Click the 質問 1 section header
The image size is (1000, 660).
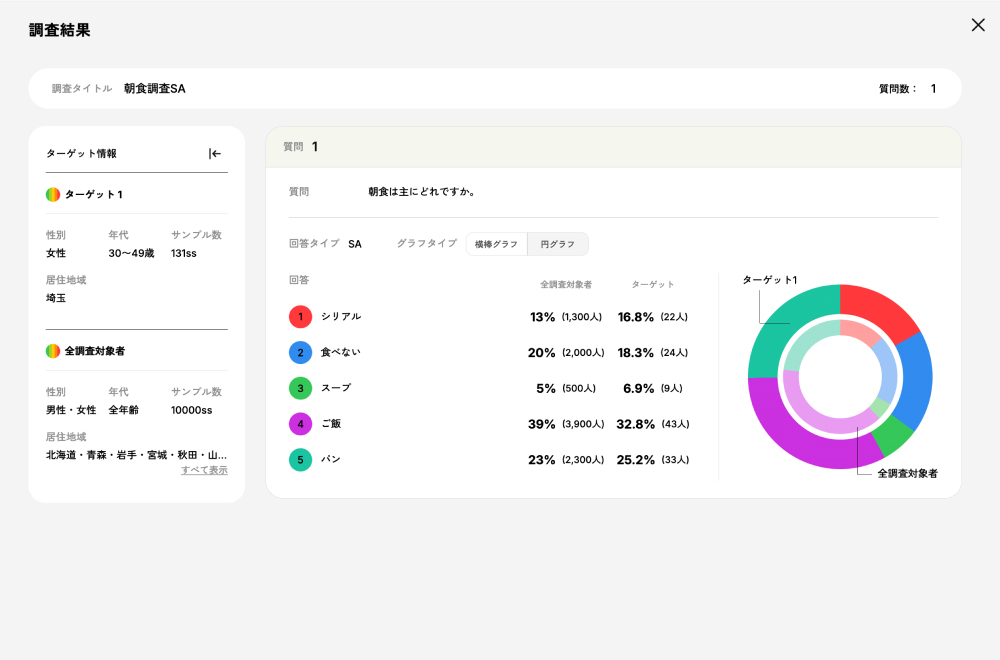[300, 147]
